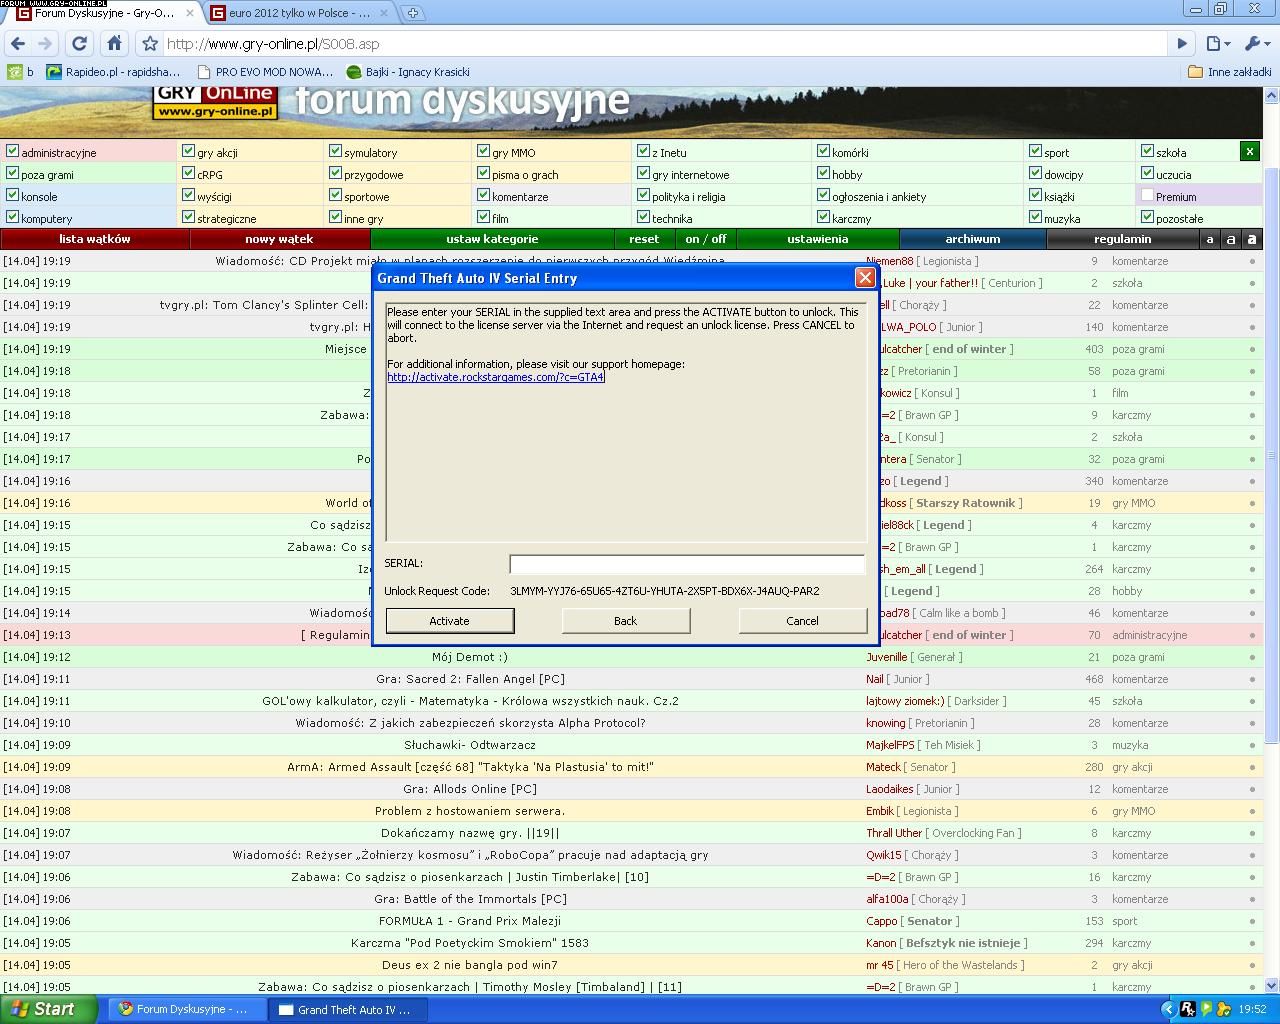
Task: Toggle the gry akcji category checkbox
Action: tap(188, 151)
